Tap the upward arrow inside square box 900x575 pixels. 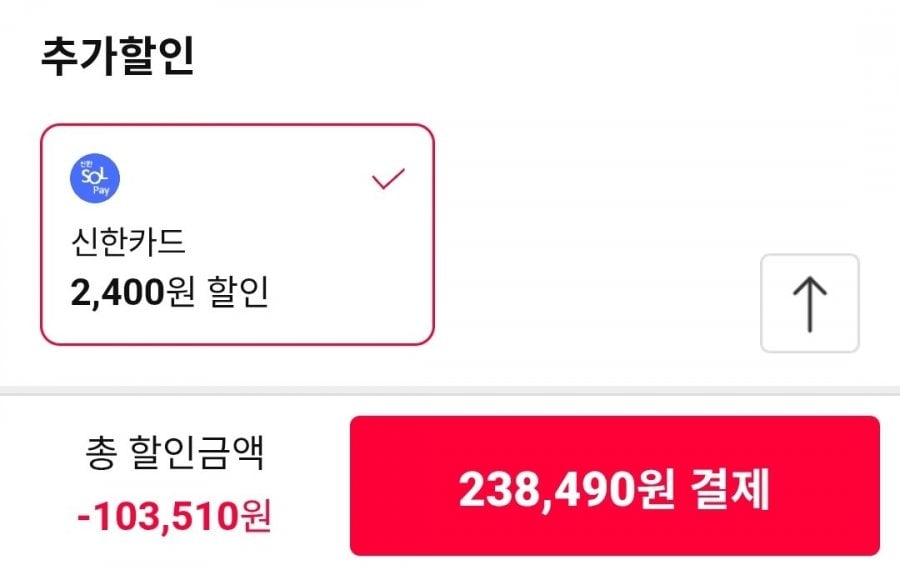tap(809, 303)
